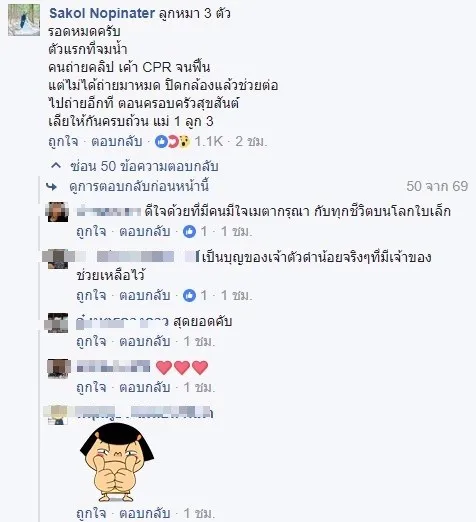
Task: Click the ดูการตอบกลับก่อนหน้านี้ arrow icon
Action: tap(52, 187)
